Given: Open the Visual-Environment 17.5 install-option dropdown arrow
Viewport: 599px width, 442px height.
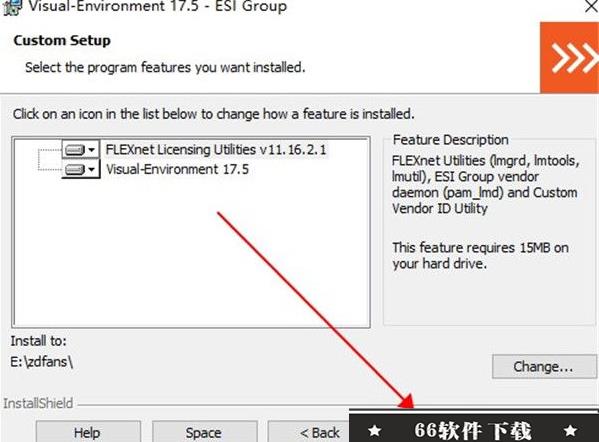Looking at the screenshot, I should pos(92,169).
